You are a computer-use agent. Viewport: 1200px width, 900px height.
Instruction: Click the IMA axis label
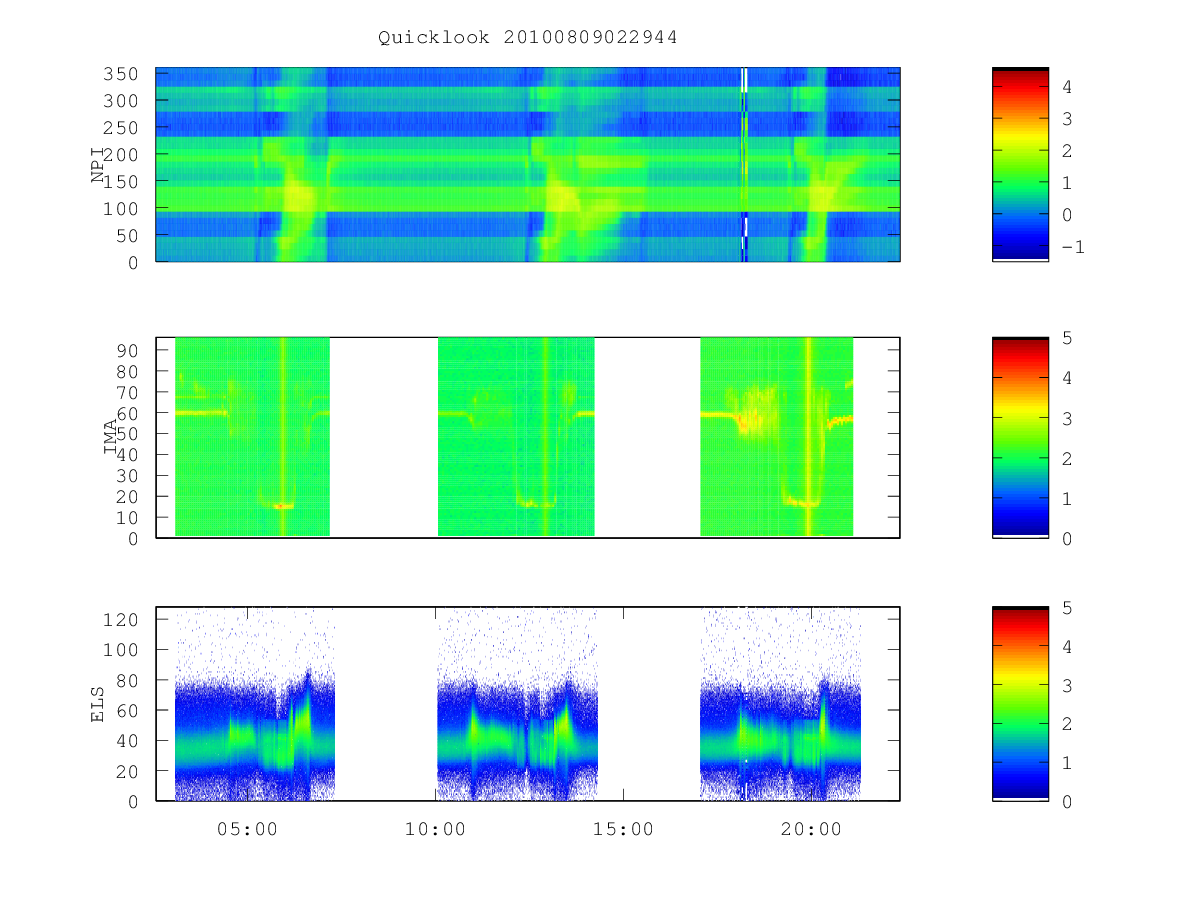coord(111,437)
